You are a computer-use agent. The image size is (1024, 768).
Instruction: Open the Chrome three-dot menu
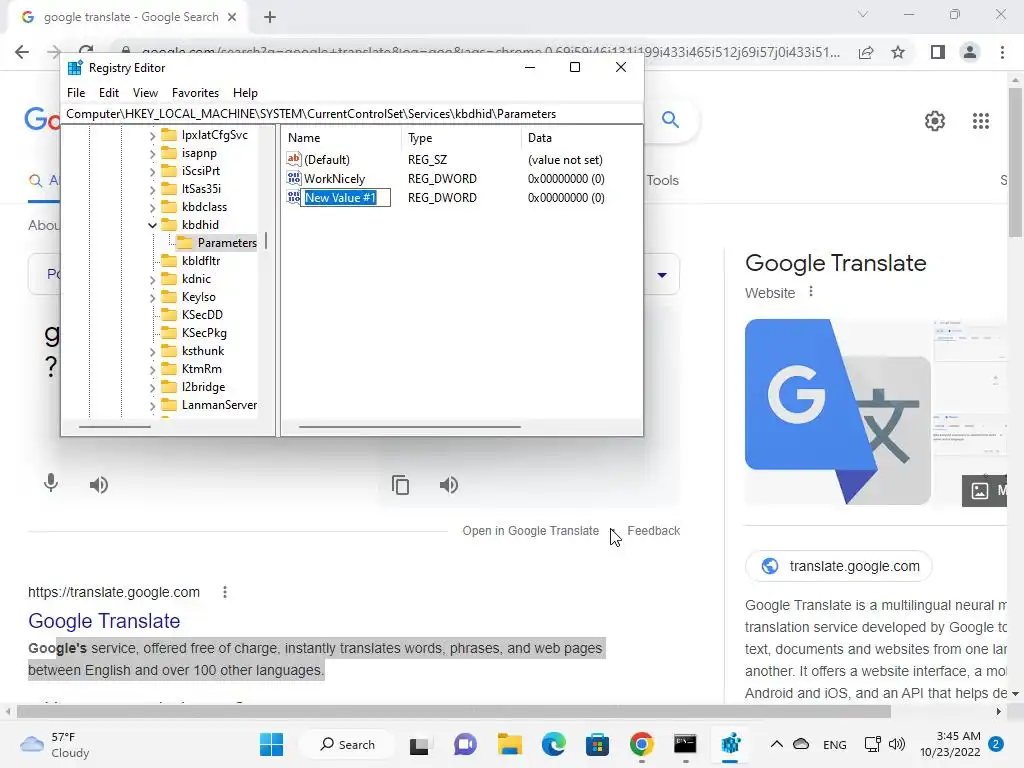click(x=1002, y=52)
